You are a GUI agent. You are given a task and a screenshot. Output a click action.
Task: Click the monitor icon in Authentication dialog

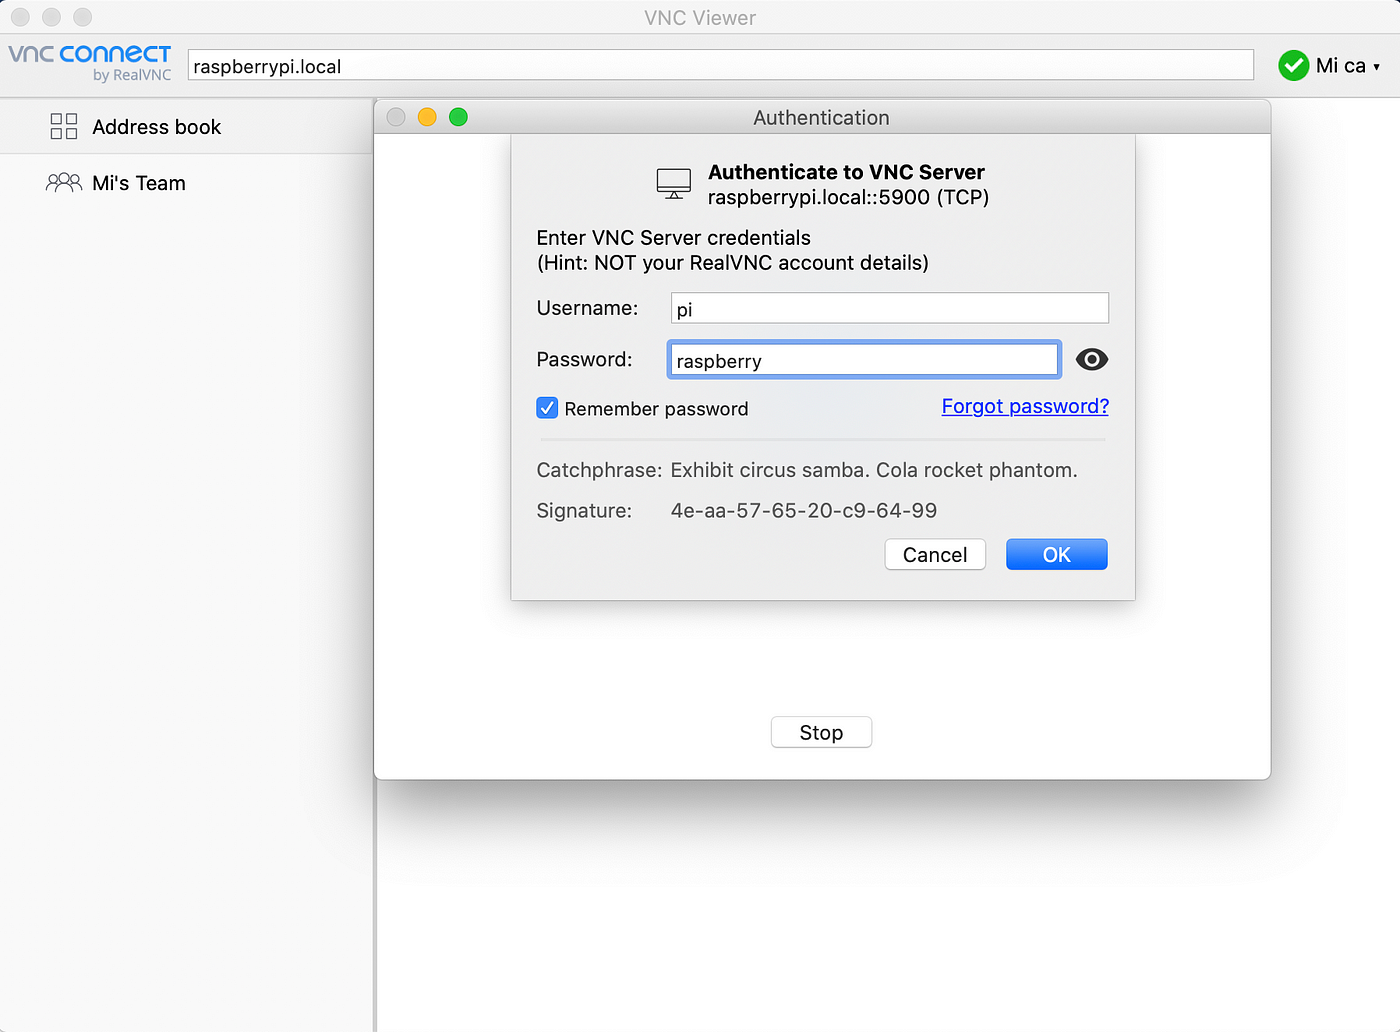674,184
